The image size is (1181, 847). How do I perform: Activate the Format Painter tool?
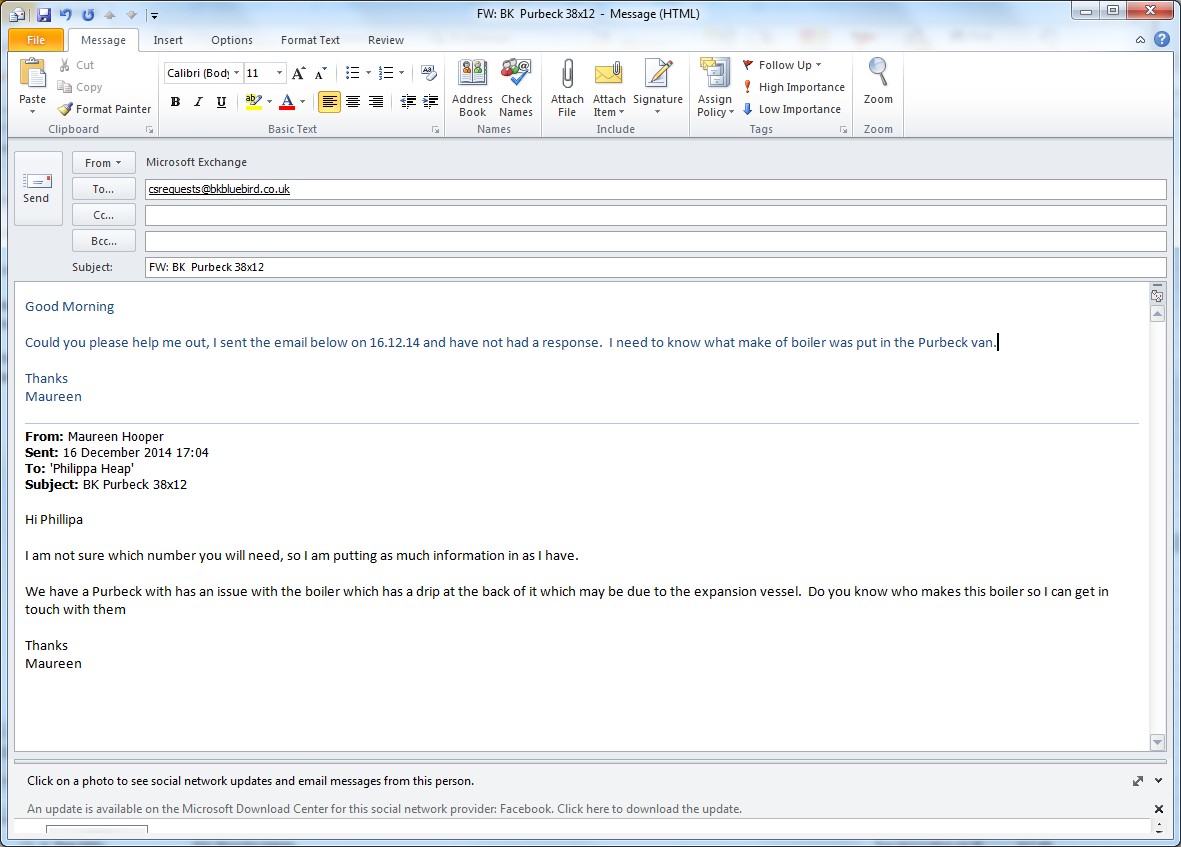pyautogui.click(x=105, y=109)
